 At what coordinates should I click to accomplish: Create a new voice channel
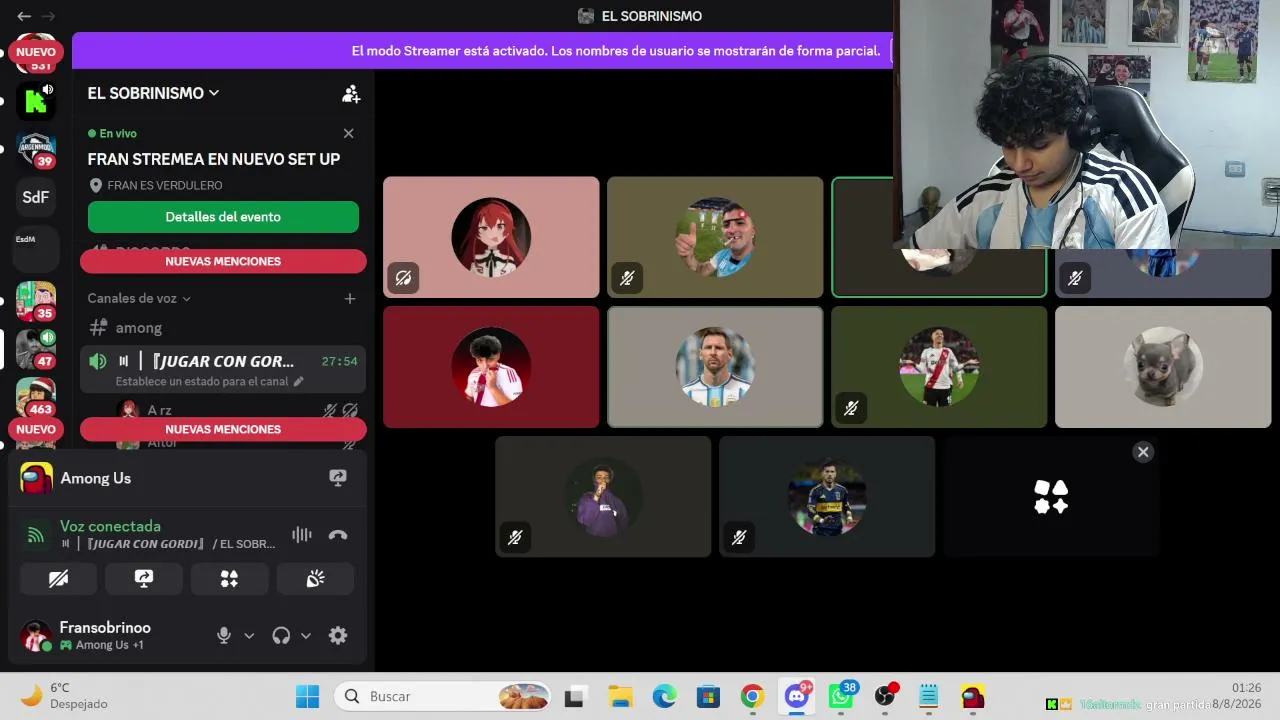(x=350, y=298)
